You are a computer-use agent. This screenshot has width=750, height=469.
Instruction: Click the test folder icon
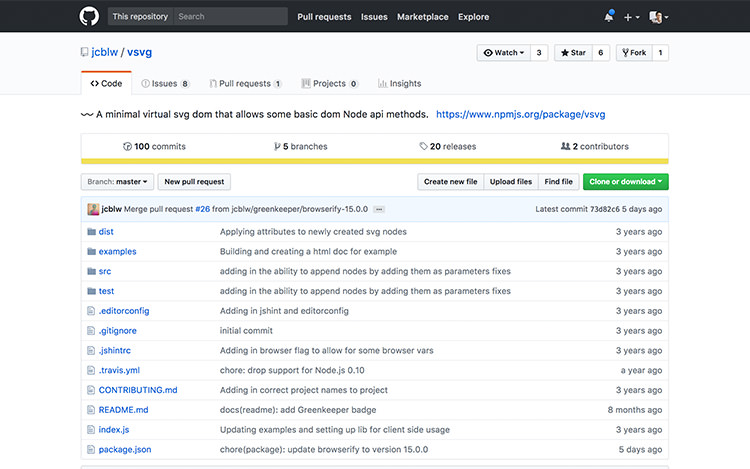(91, 291)
